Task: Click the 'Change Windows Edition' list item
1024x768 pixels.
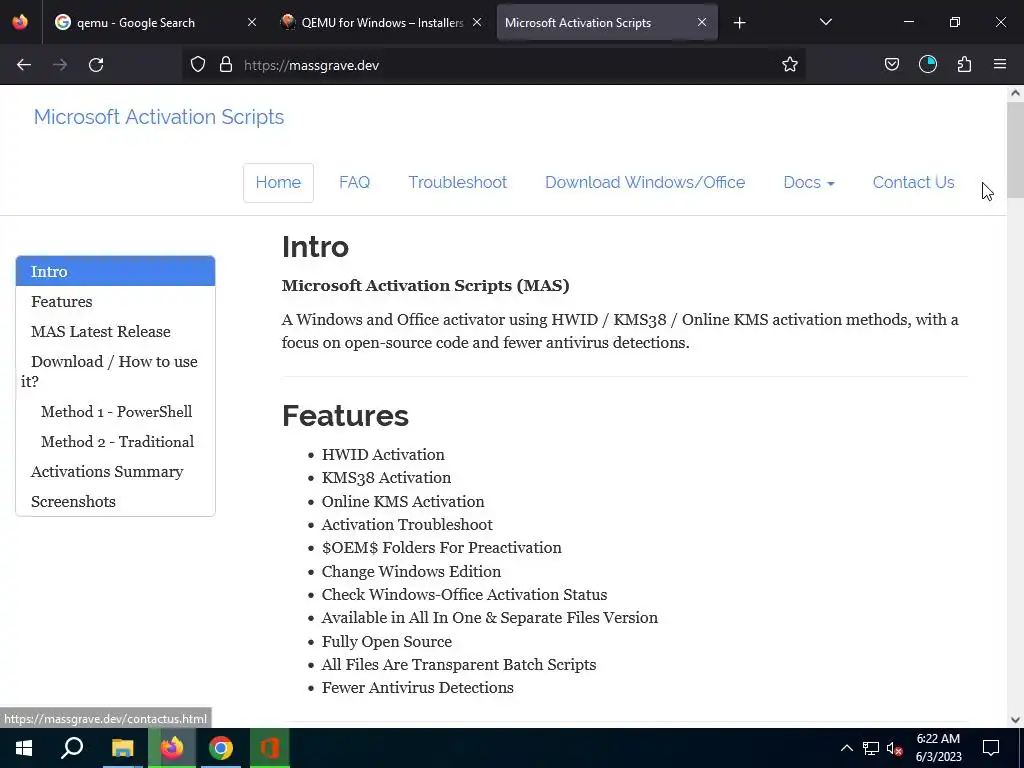Action: [411, 571]
